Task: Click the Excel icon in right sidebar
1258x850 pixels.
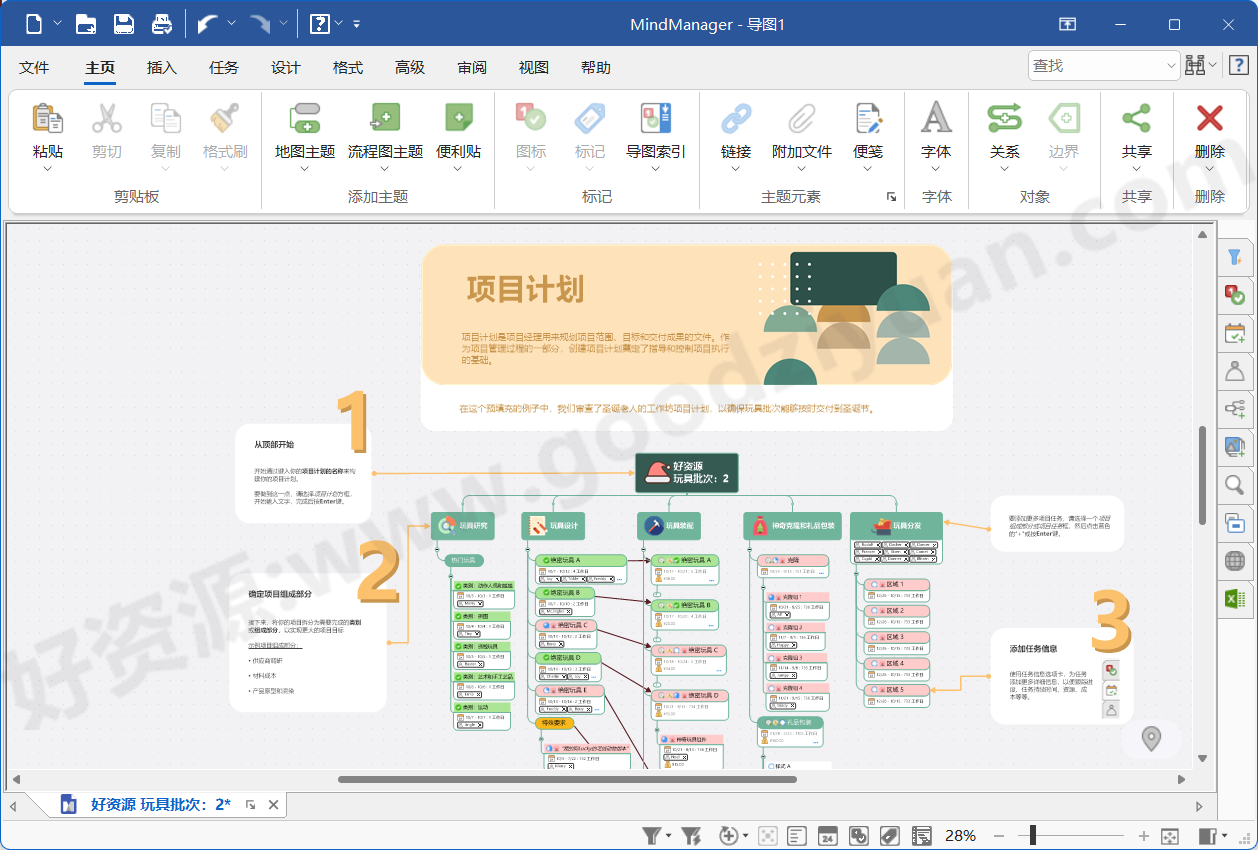Action: point(1236,598)
